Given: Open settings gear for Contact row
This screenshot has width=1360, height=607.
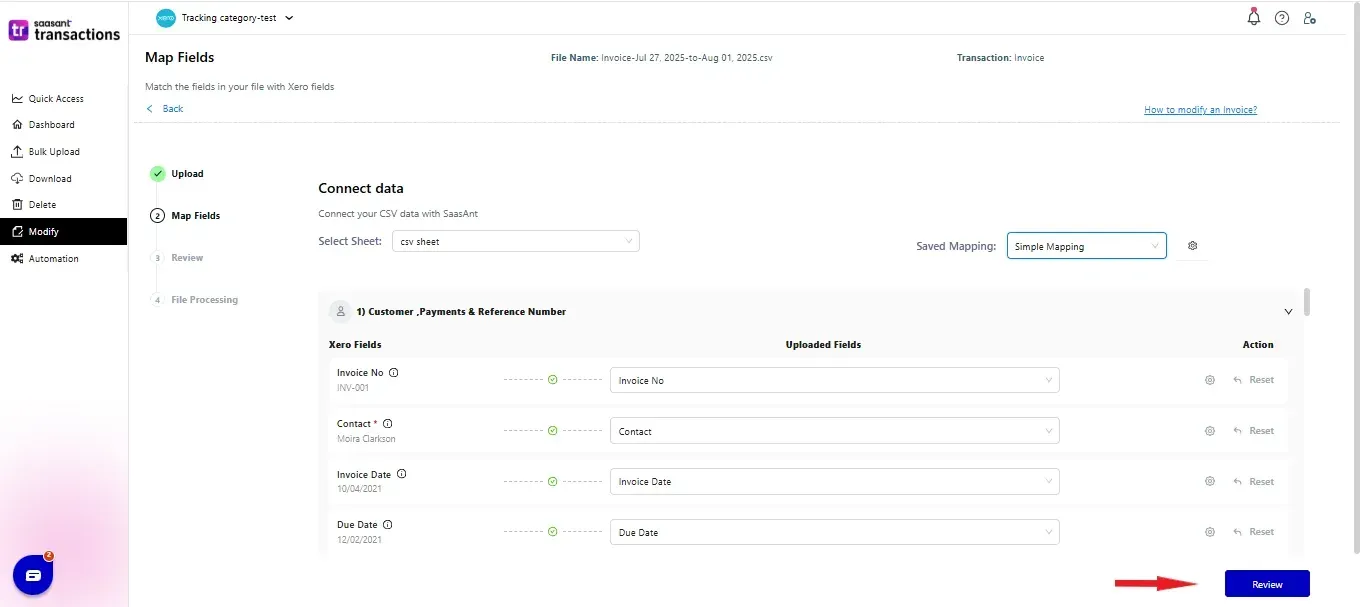Looking at the screenshot, I should pyautogui.click(x=1210, y=431).
